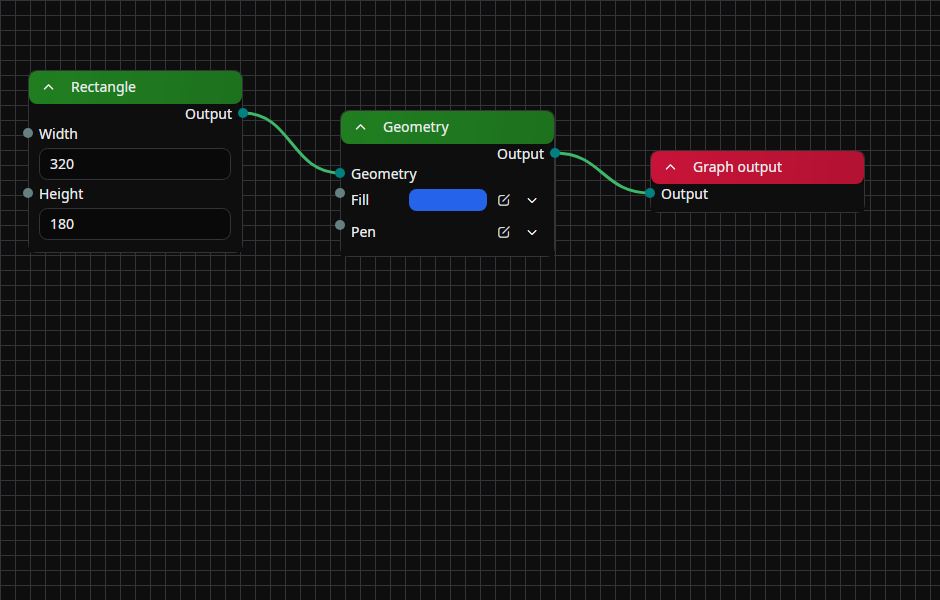The image size is (940, 600).
Task: Click the Geometry input port
Action: coord(340,173)
